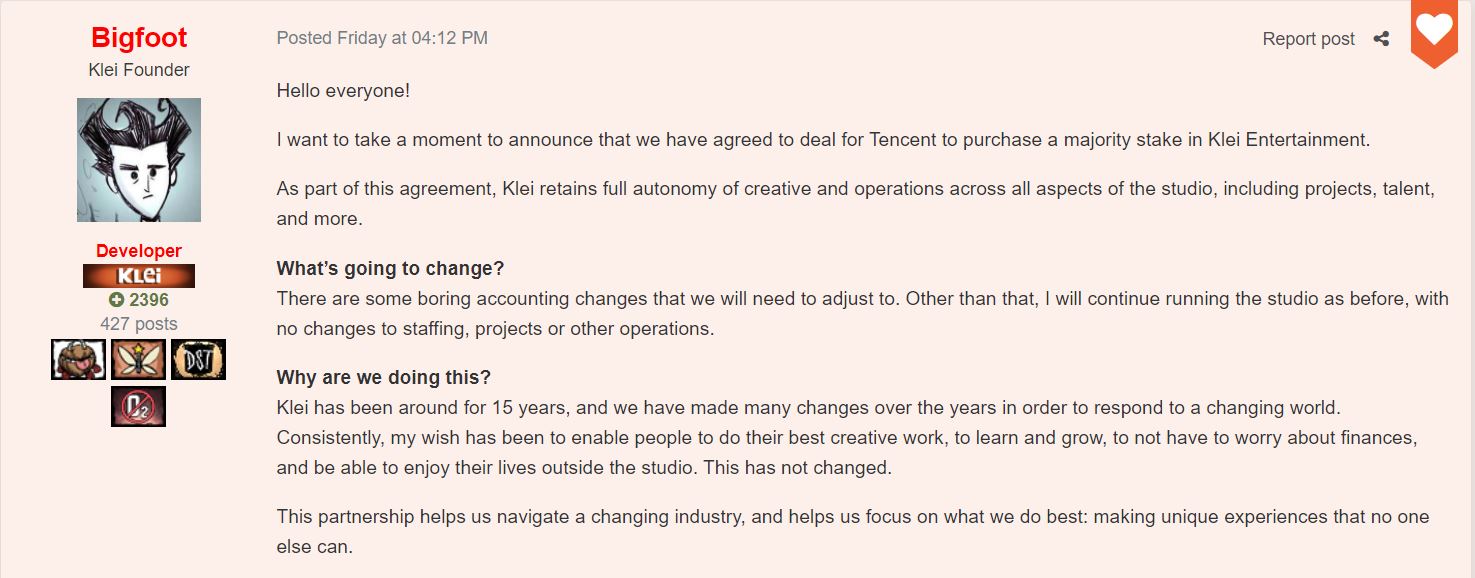Click the "Hello everyone!" greeting line

[343, 91]
